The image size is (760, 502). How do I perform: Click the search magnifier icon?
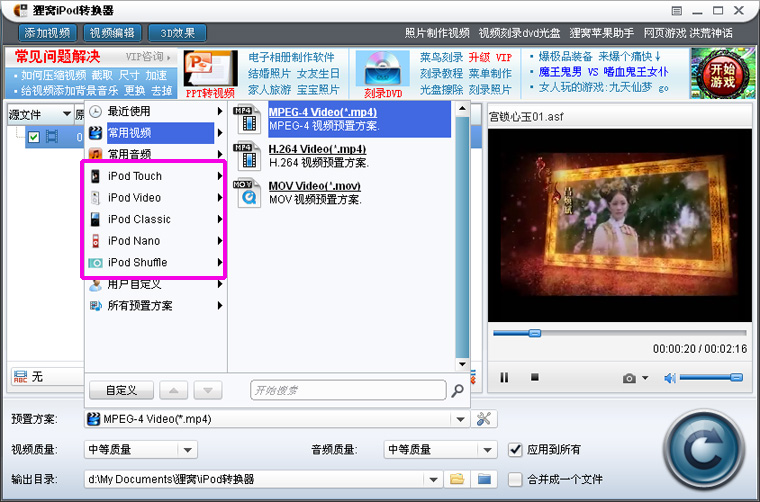pyautogui.click(x=457, y=390)
